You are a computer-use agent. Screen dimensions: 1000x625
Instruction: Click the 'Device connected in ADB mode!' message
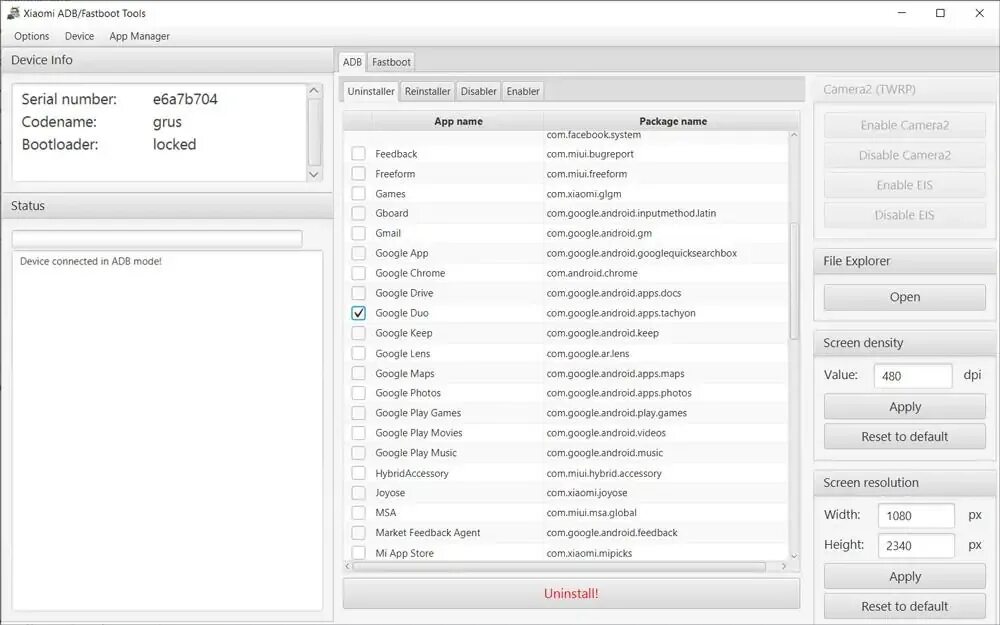(91, 261)
